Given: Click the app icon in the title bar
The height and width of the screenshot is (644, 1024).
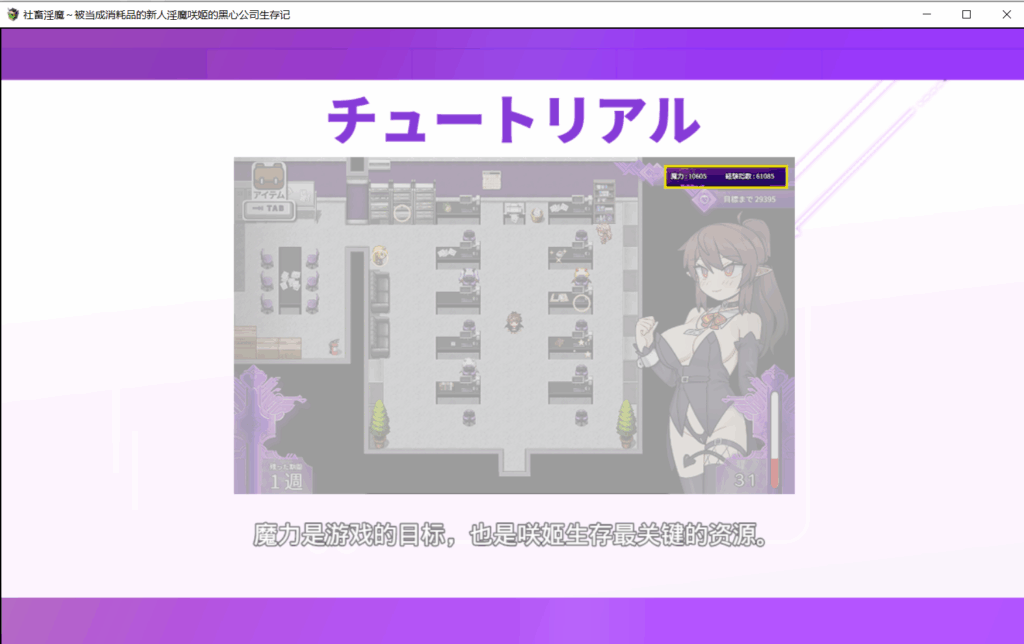Looking at the screenshot, I should pos(12,14).
